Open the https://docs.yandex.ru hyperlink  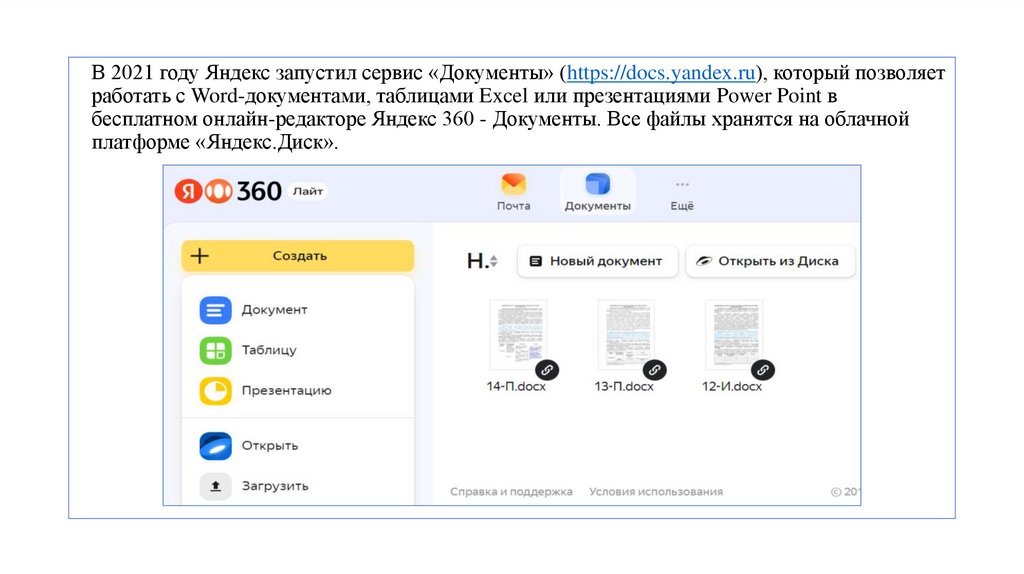point(660,72)
